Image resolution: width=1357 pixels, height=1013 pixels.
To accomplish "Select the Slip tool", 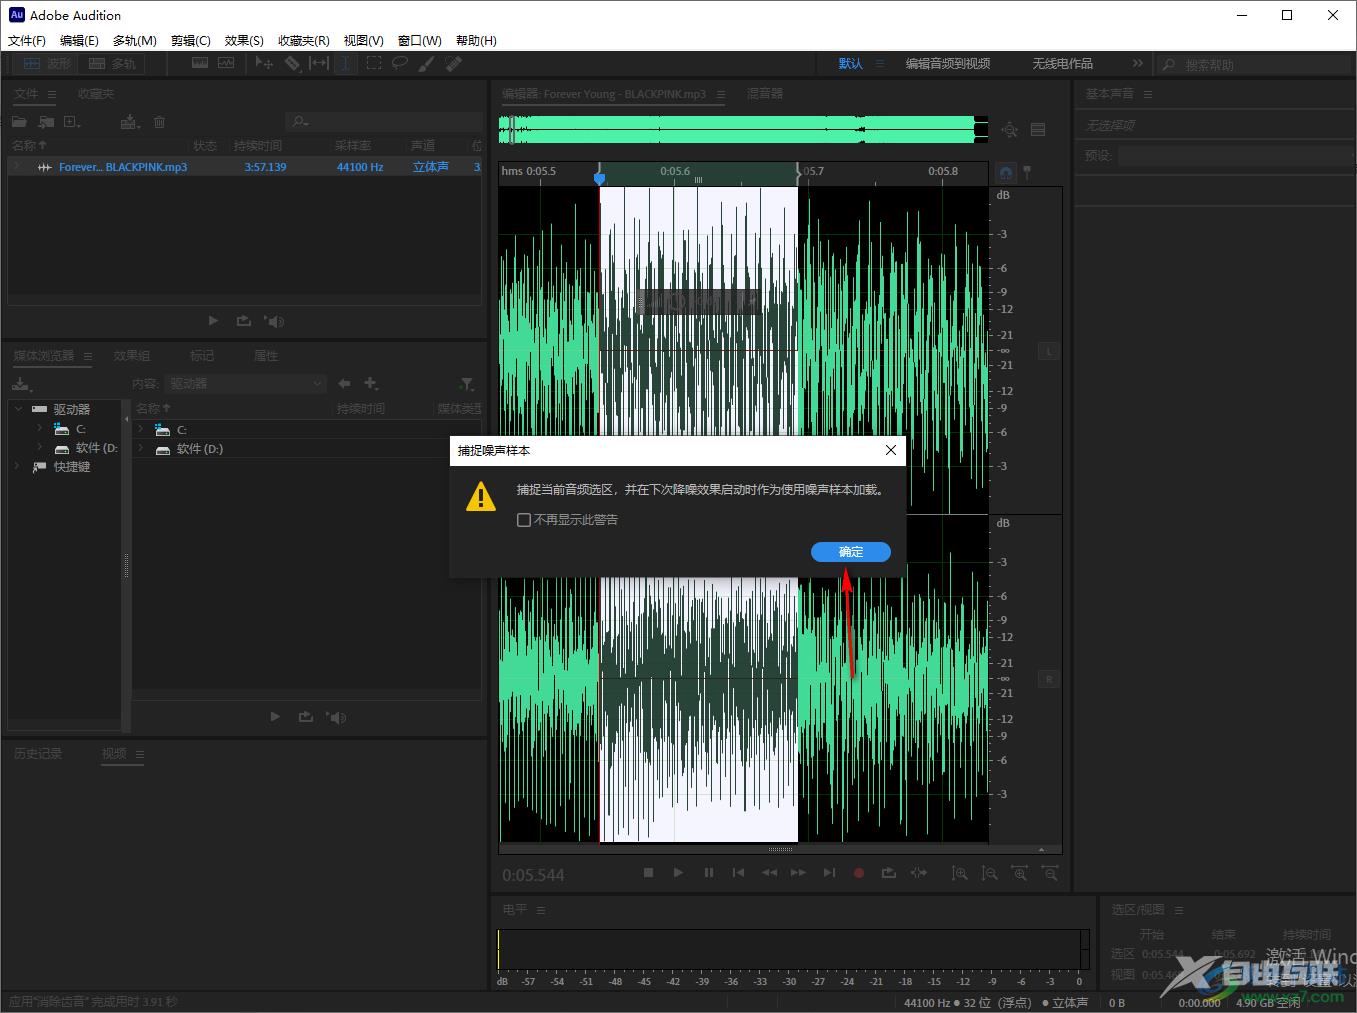I will (319, 63).
